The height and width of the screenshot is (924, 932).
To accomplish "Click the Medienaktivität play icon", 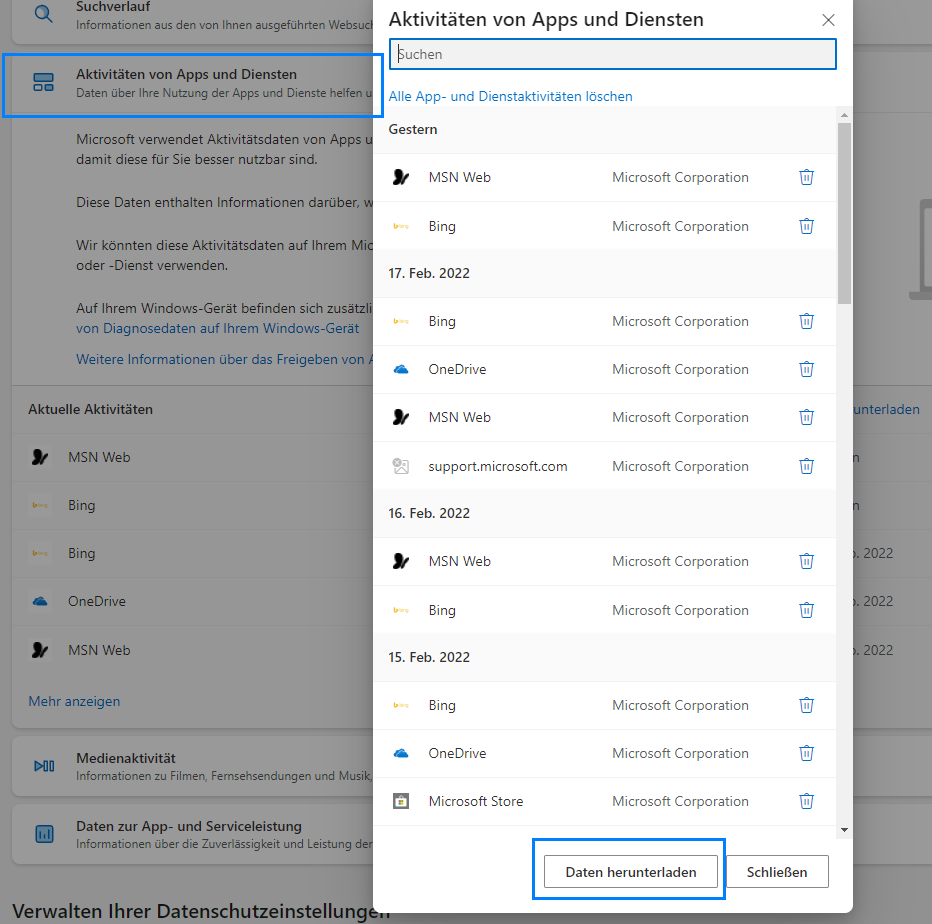I will (x=44, y=766).
